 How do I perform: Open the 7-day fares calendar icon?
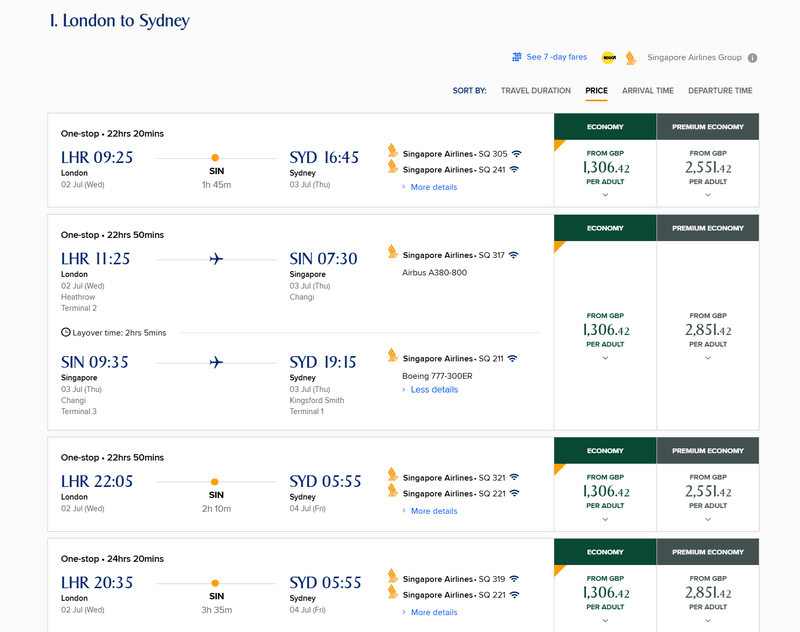click(x=516, y=57)
